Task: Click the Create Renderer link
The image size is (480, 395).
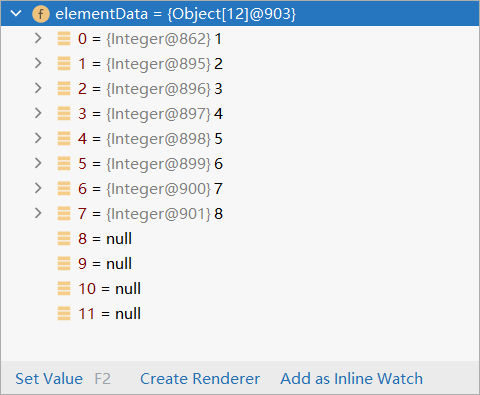Action: [x=200, y=379]
